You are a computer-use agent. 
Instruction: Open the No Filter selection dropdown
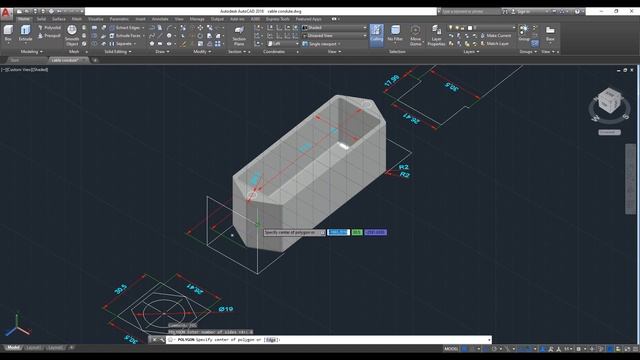(x=395, y=34)
